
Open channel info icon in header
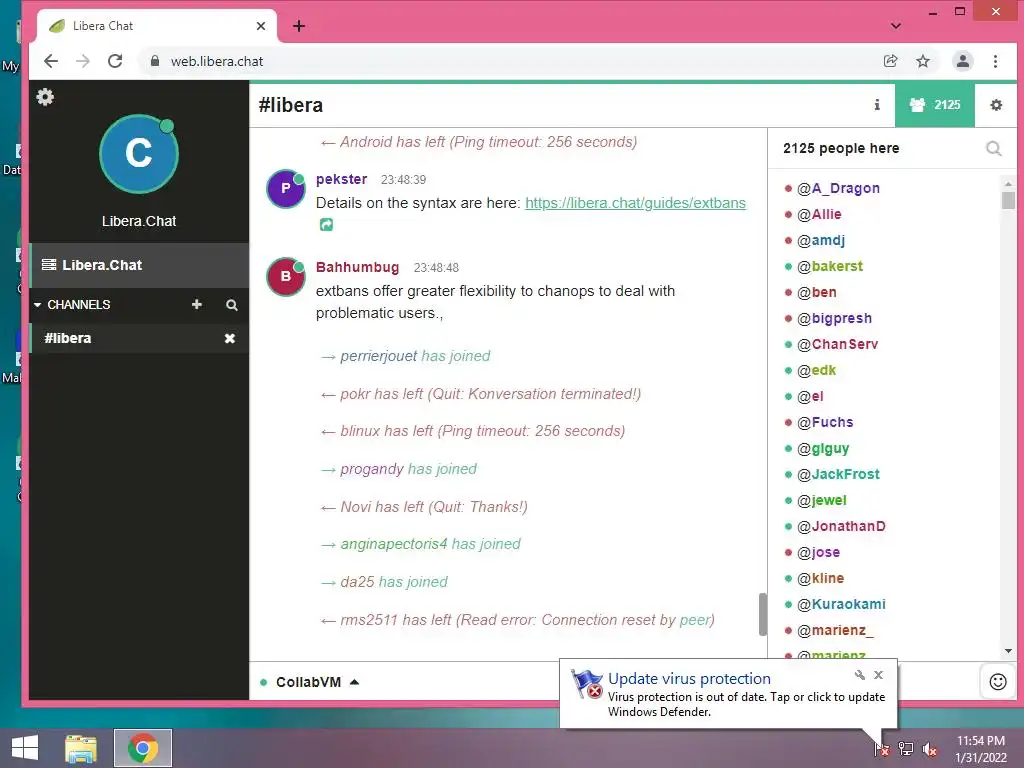point(877,104)
